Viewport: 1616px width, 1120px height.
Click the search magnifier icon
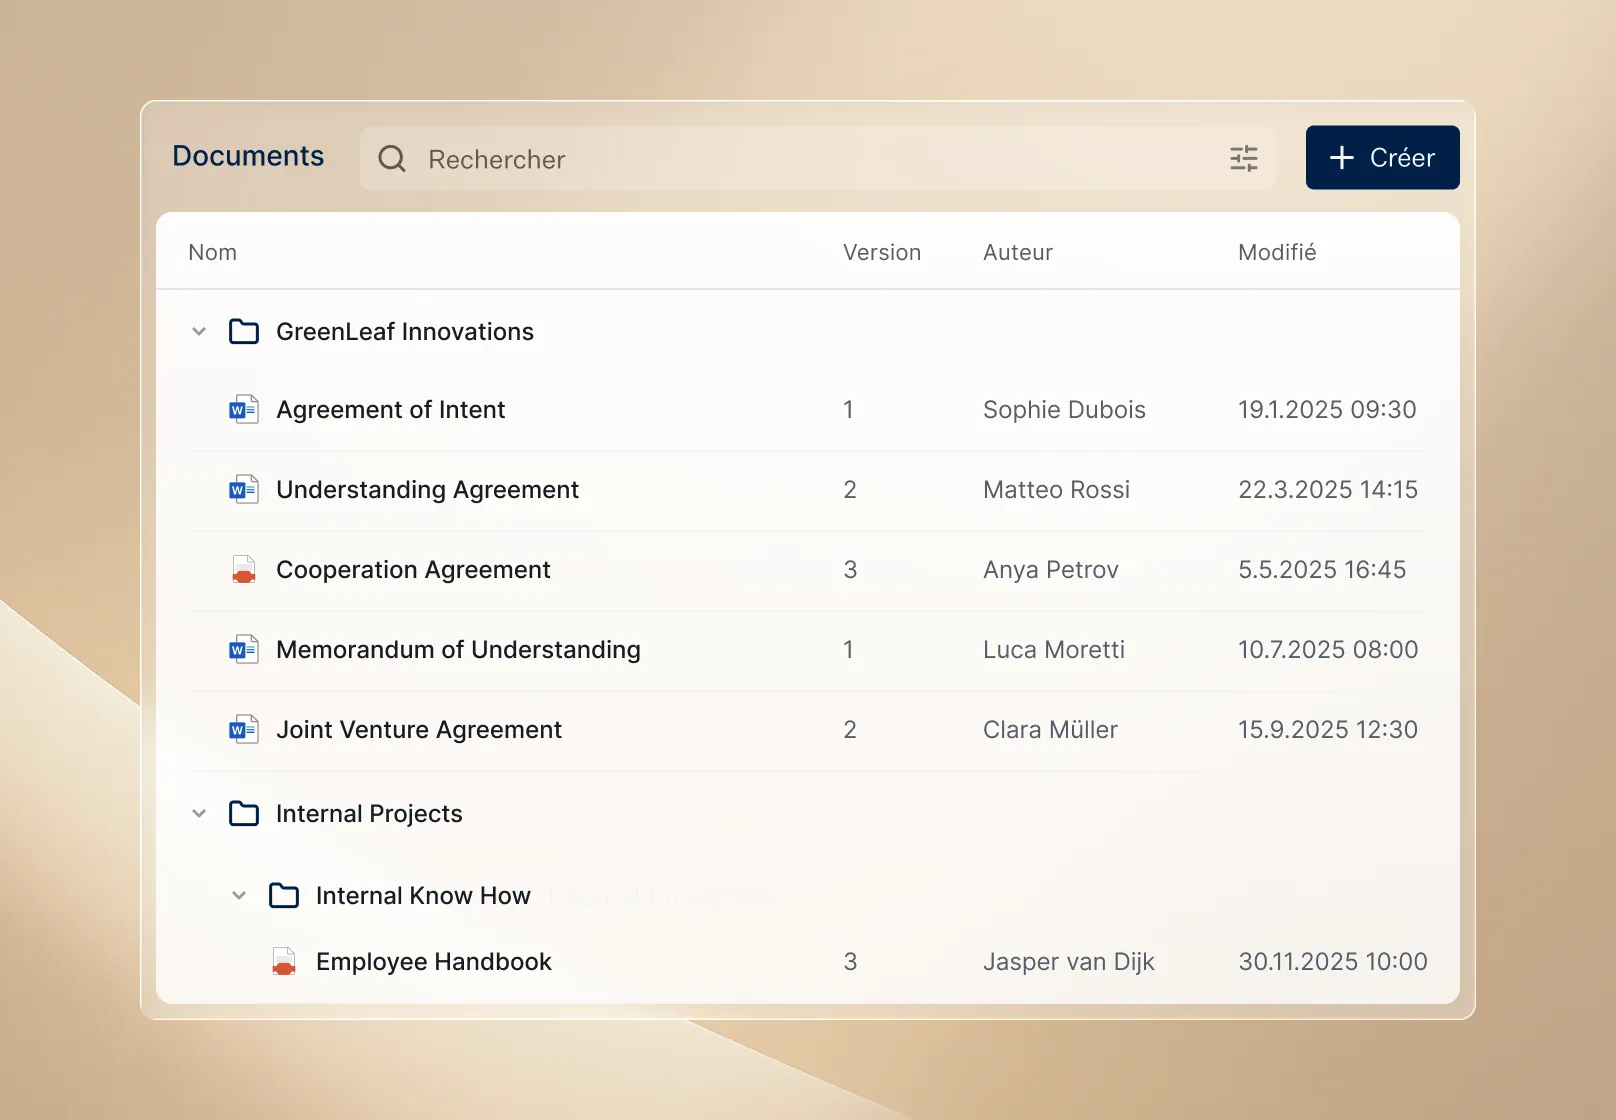pos(392,159)
